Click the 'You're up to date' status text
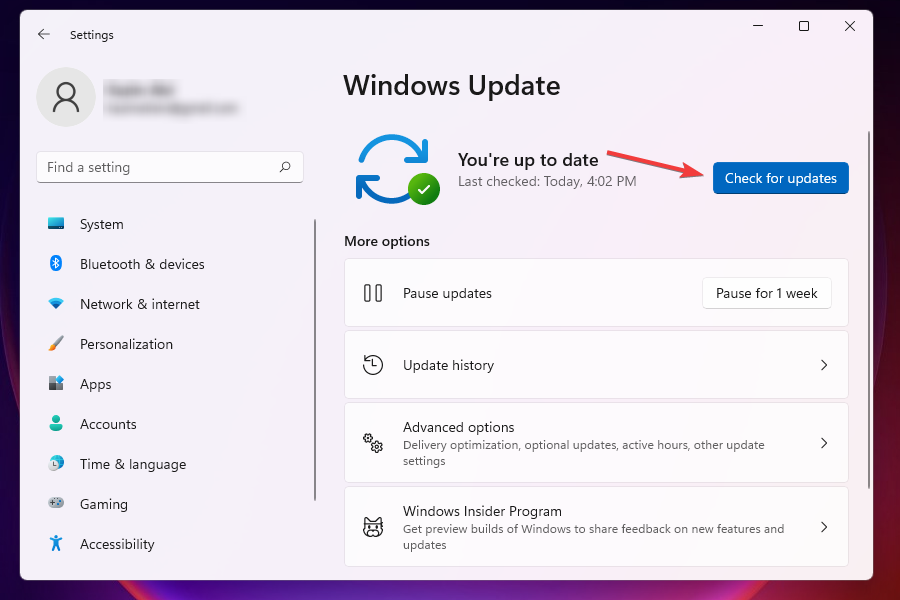 pyautogui.click(x=528, y=160)
